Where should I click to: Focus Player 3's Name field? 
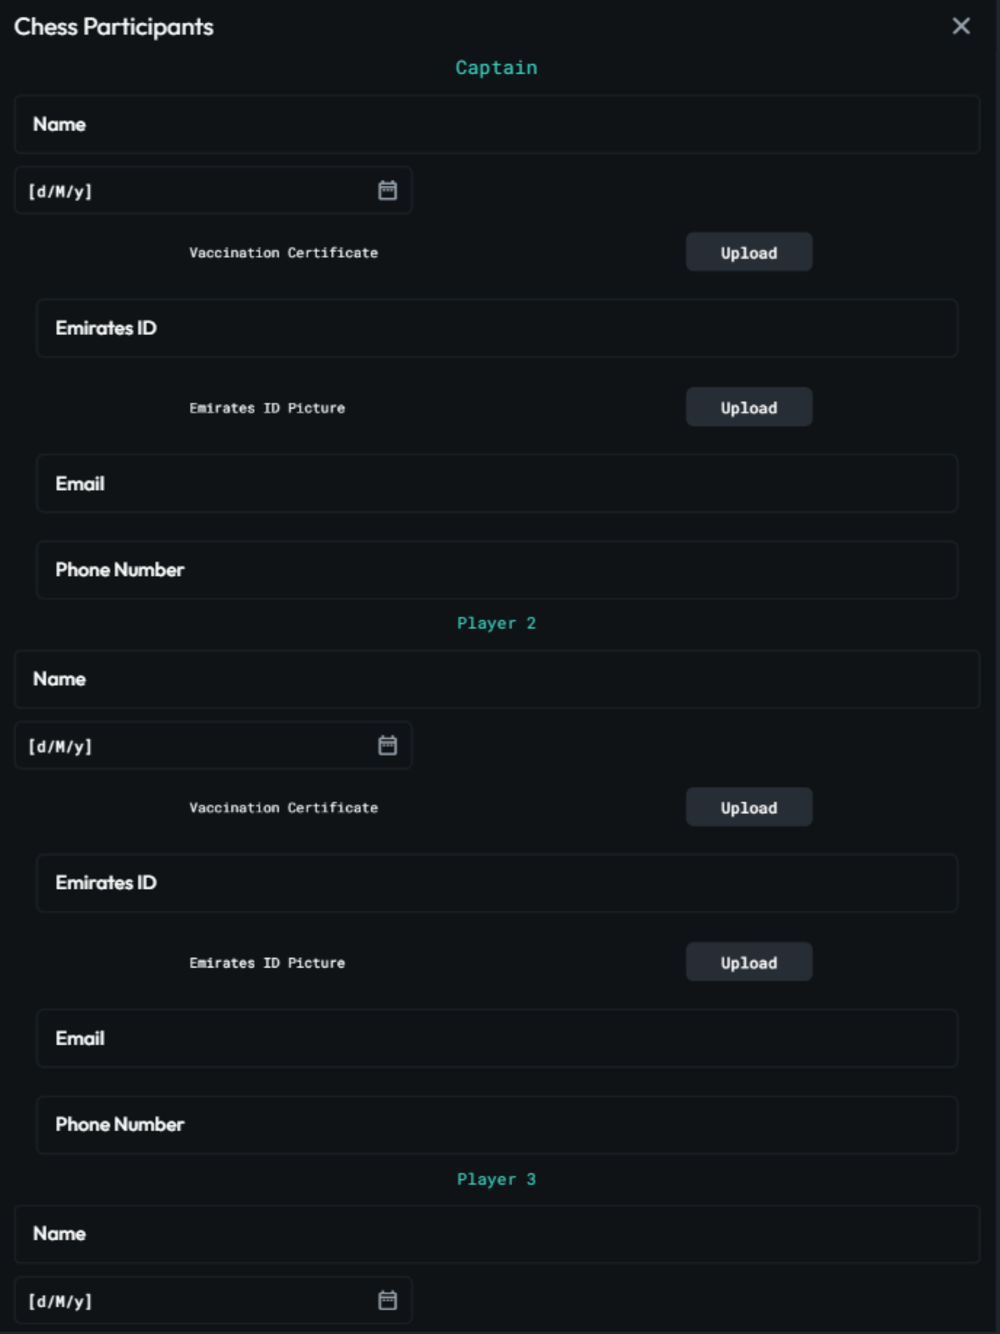click(497, 1234)
